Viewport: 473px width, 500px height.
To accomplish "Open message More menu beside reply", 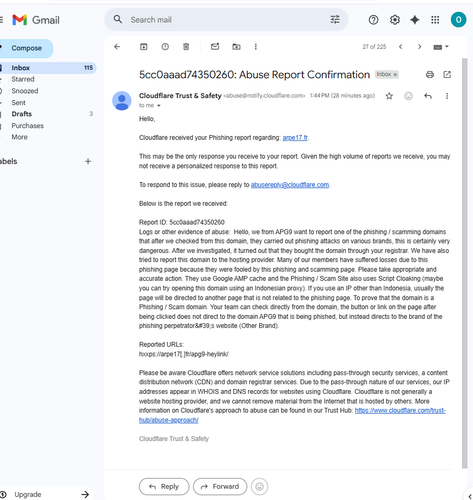I will (x=447, y=96).
